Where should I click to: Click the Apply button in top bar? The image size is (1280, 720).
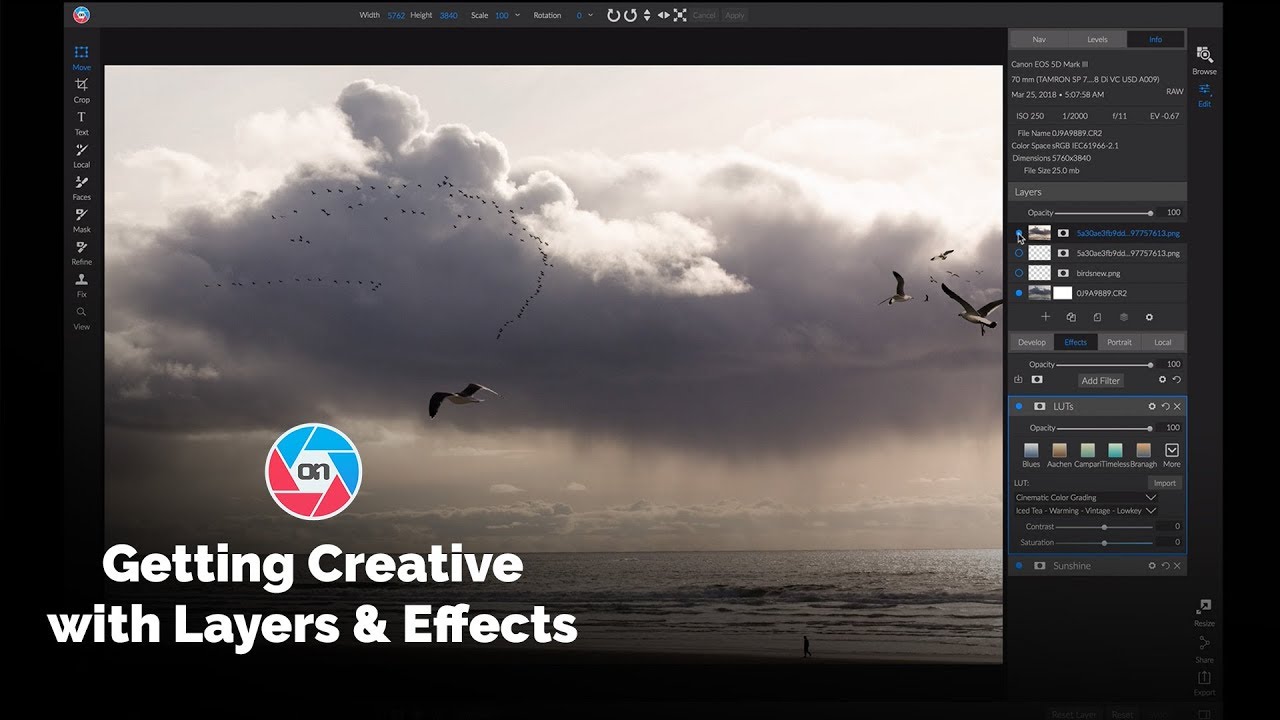735,15
